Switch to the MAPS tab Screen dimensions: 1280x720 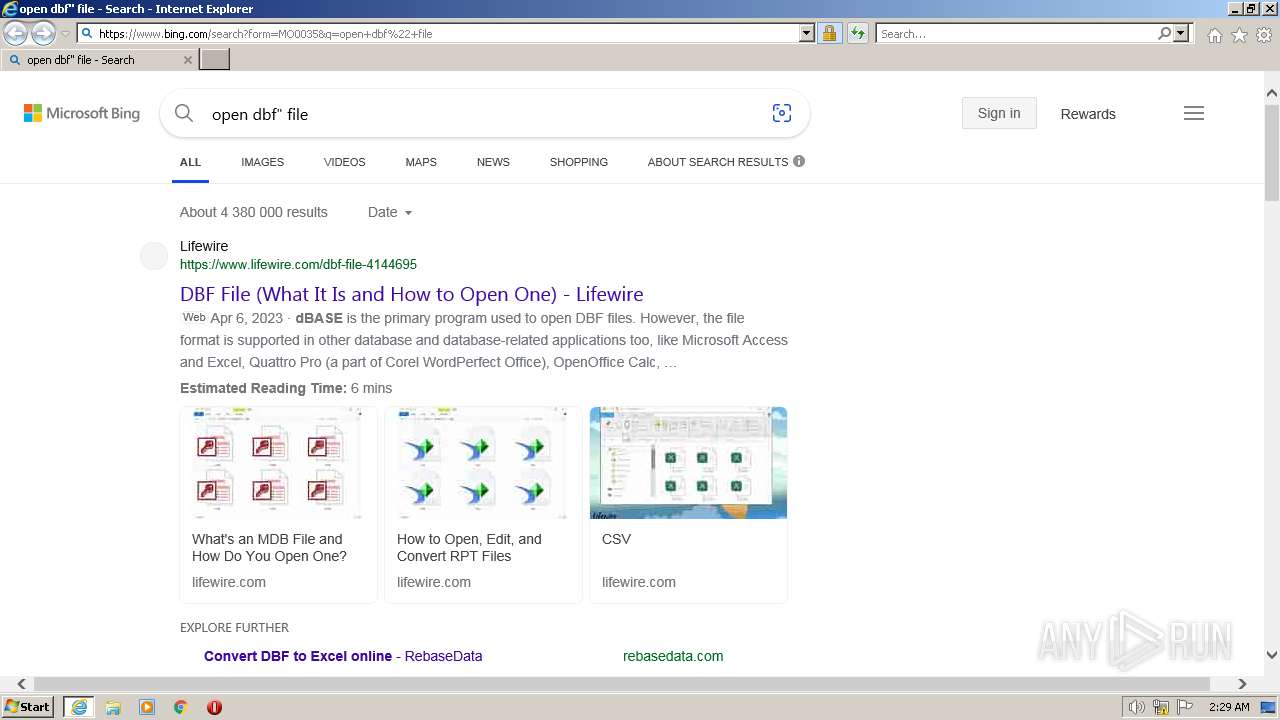(x=421, y=162)
